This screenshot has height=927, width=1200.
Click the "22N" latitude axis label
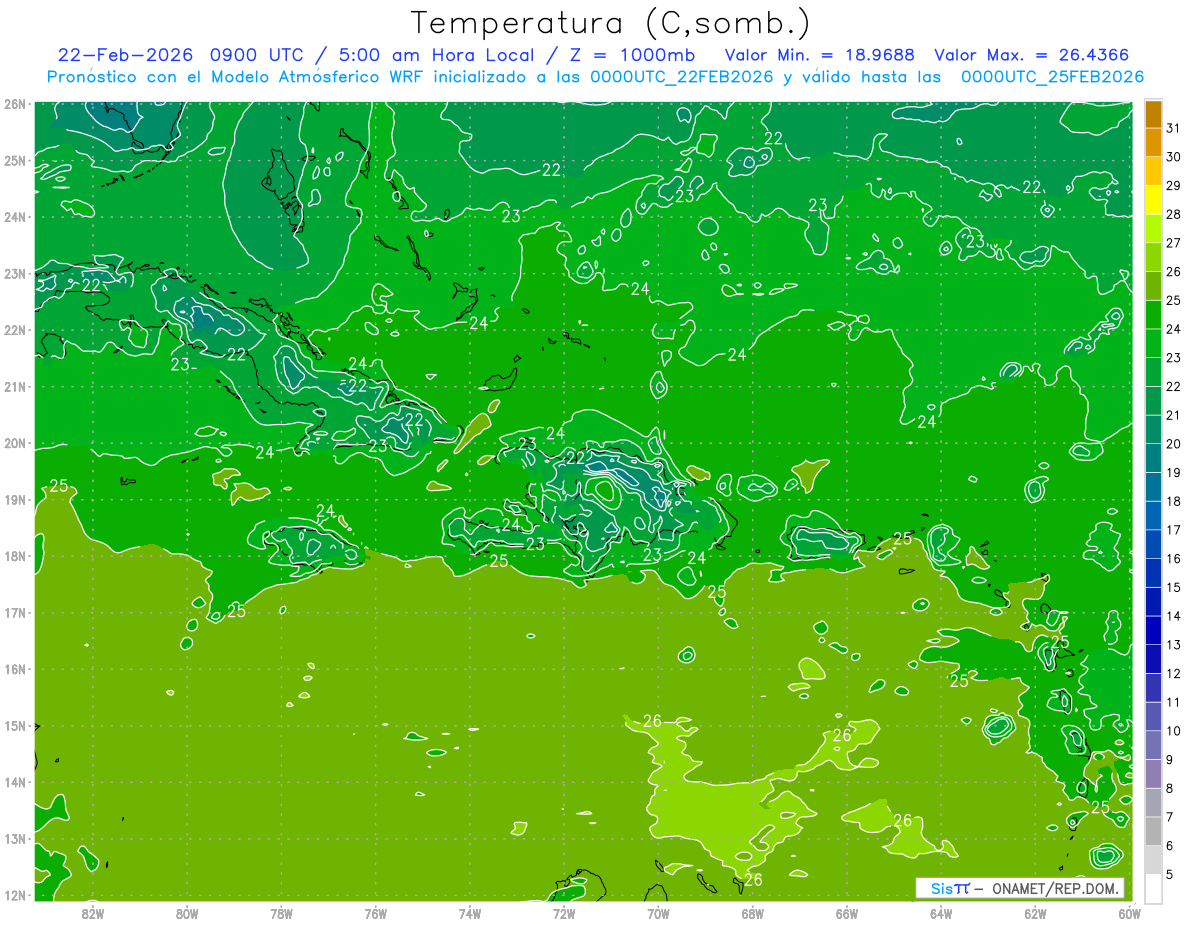[15, 329]
